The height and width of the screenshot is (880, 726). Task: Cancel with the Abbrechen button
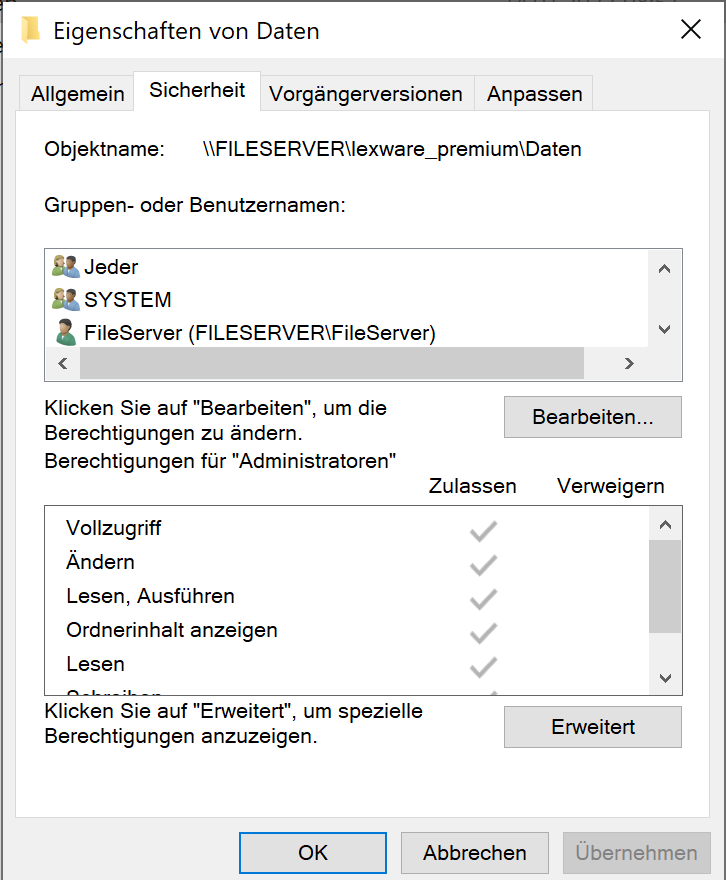pyautogui.click(x=474, y=853)
